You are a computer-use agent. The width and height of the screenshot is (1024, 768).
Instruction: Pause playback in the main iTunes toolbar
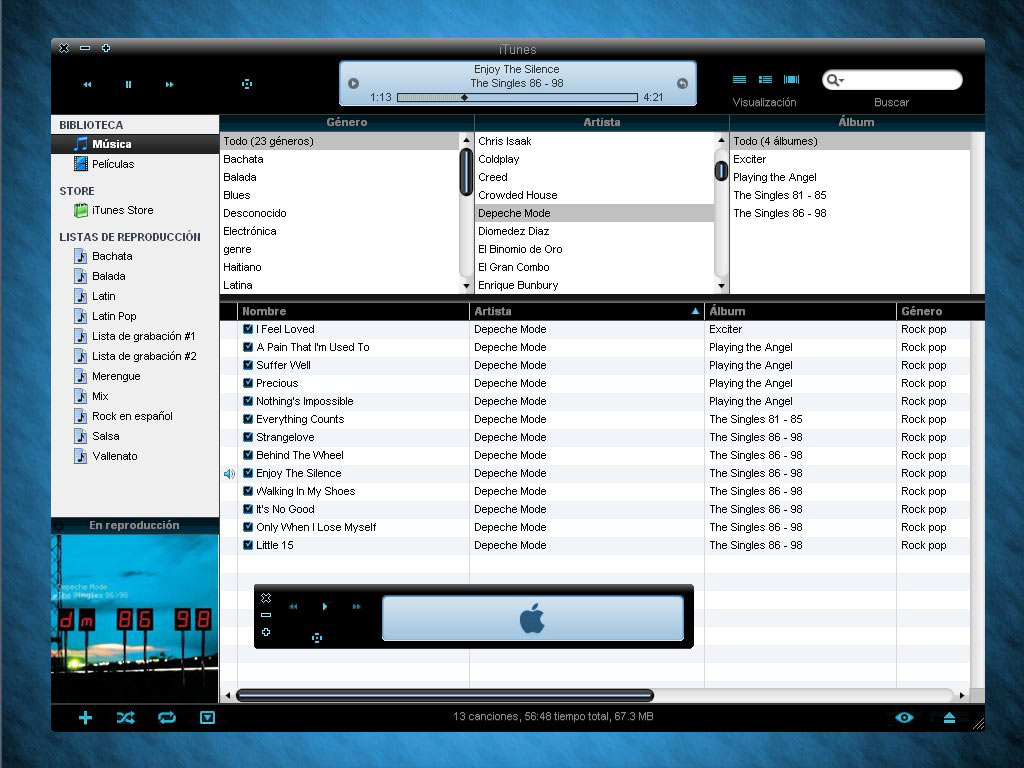(128, 84)
